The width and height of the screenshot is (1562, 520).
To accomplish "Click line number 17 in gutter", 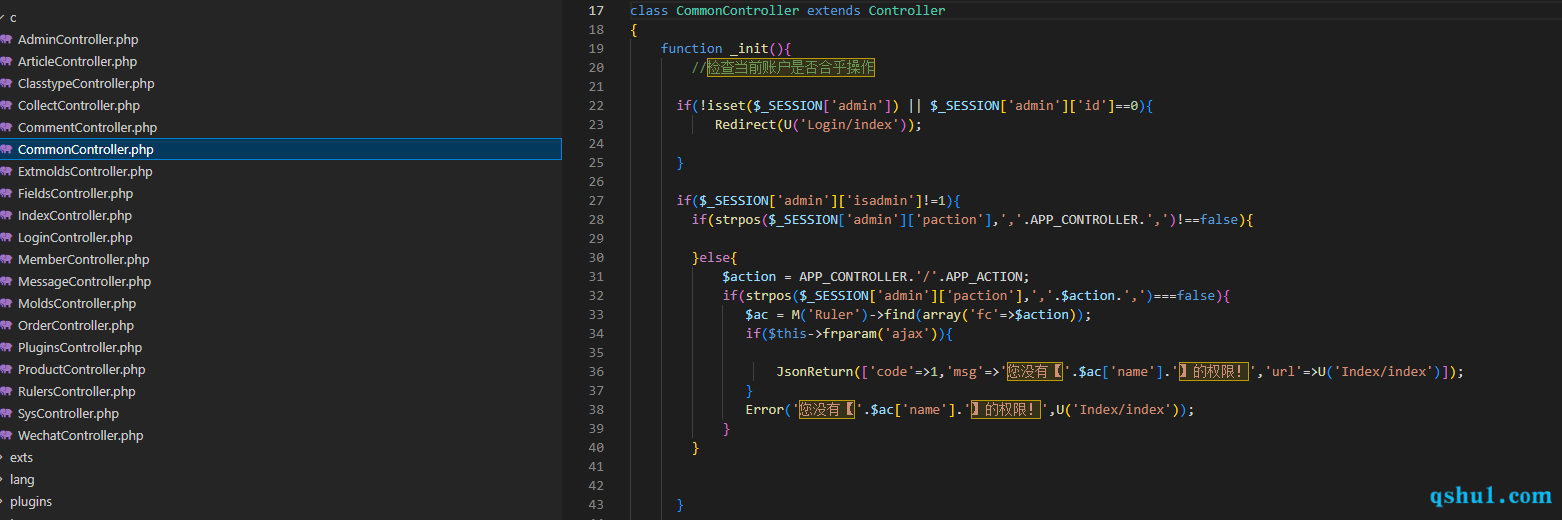I will [x=596, y=11].
